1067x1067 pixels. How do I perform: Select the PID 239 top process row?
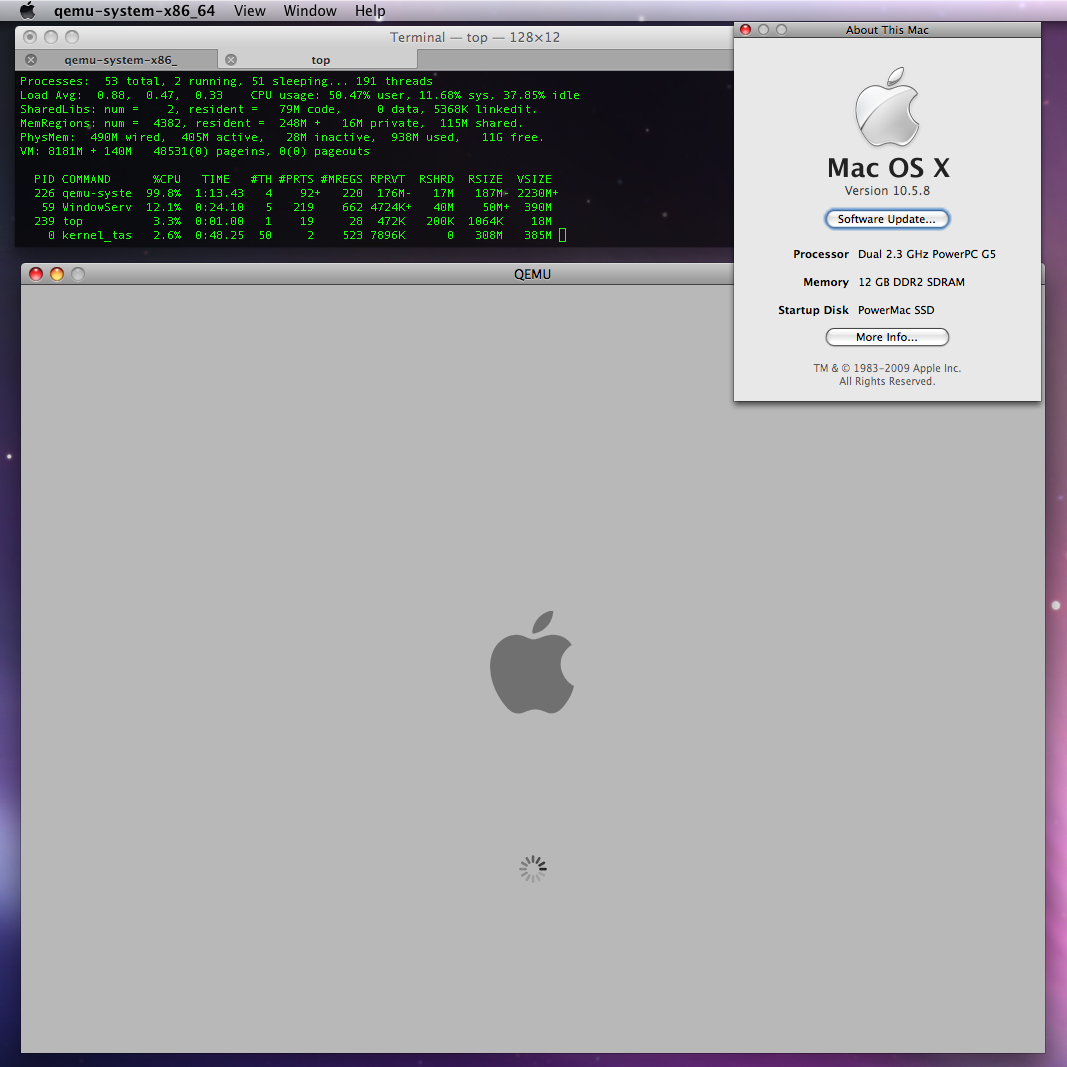pyautogui.click(x=292, y=221)
